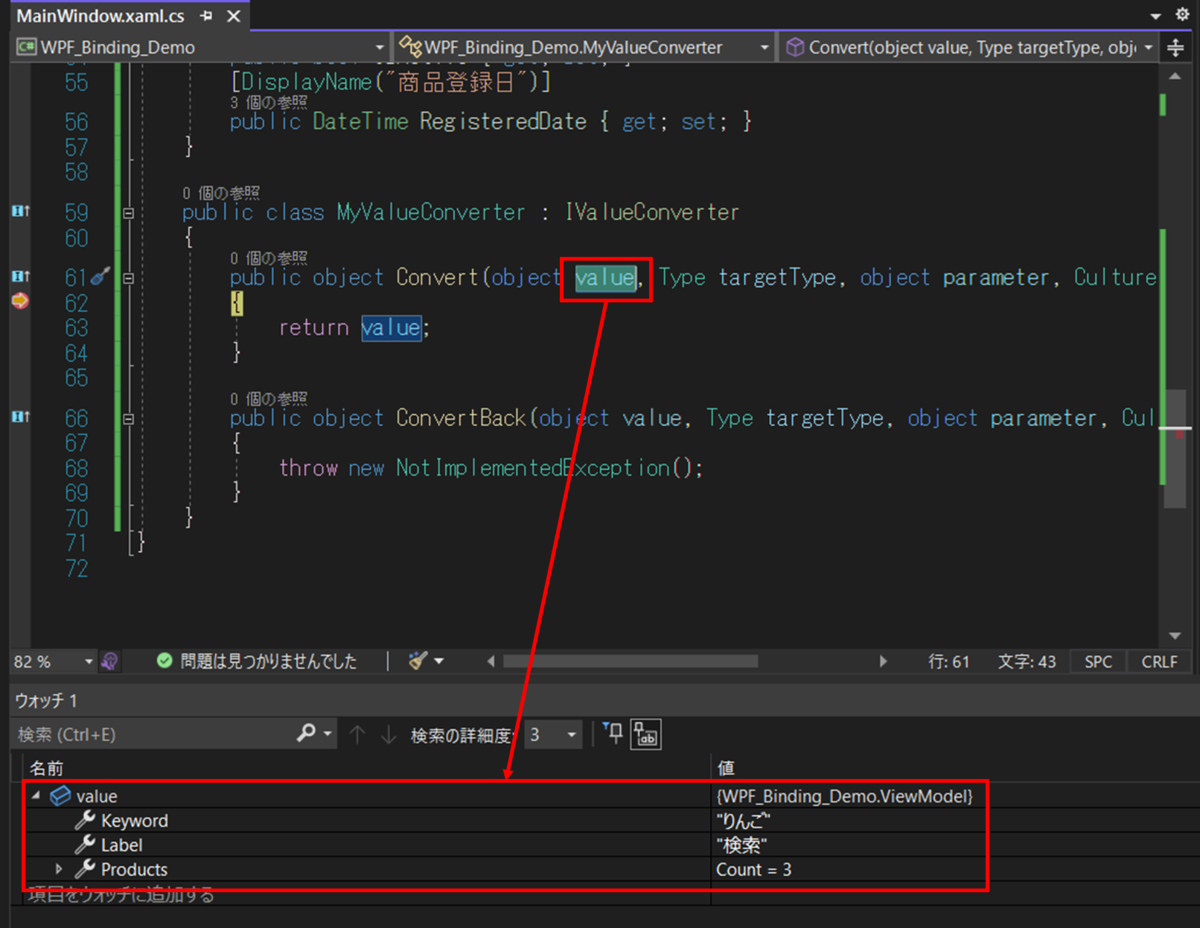Click line number 63 in the gutter

coord(76,328)
